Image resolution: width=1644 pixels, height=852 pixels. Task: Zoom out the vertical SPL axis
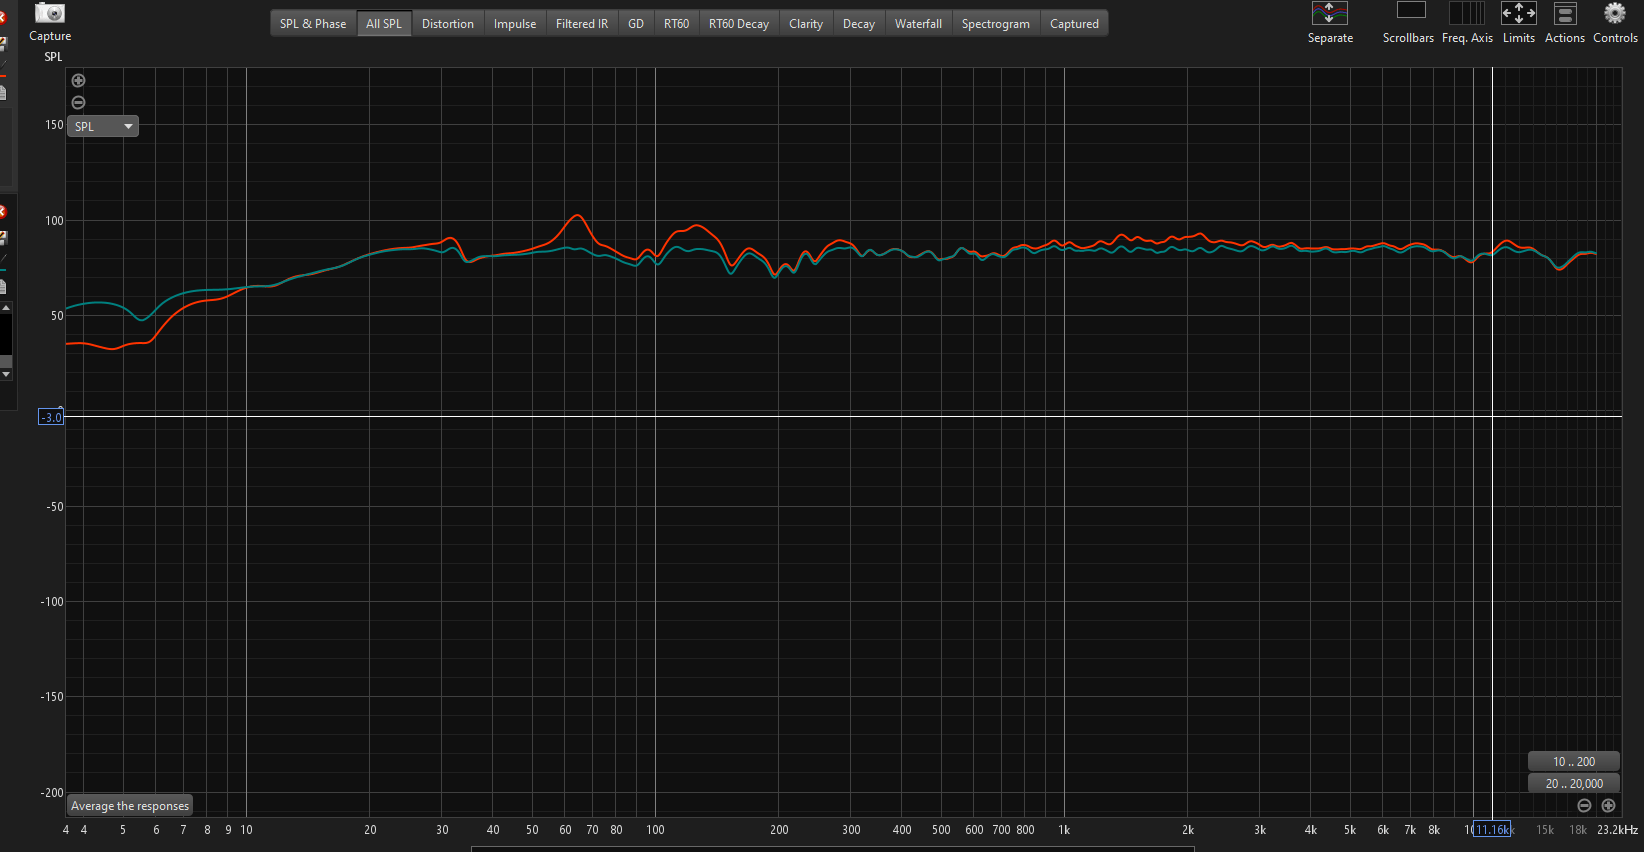(79, 103)
